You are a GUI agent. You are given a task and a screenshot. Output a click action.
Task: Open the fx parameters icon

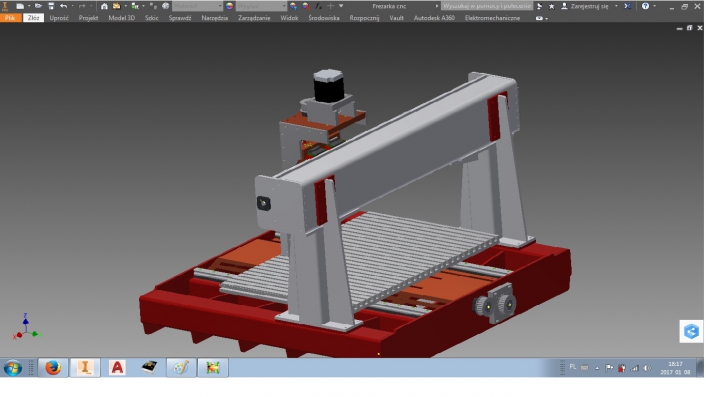[x=319, y=6]
